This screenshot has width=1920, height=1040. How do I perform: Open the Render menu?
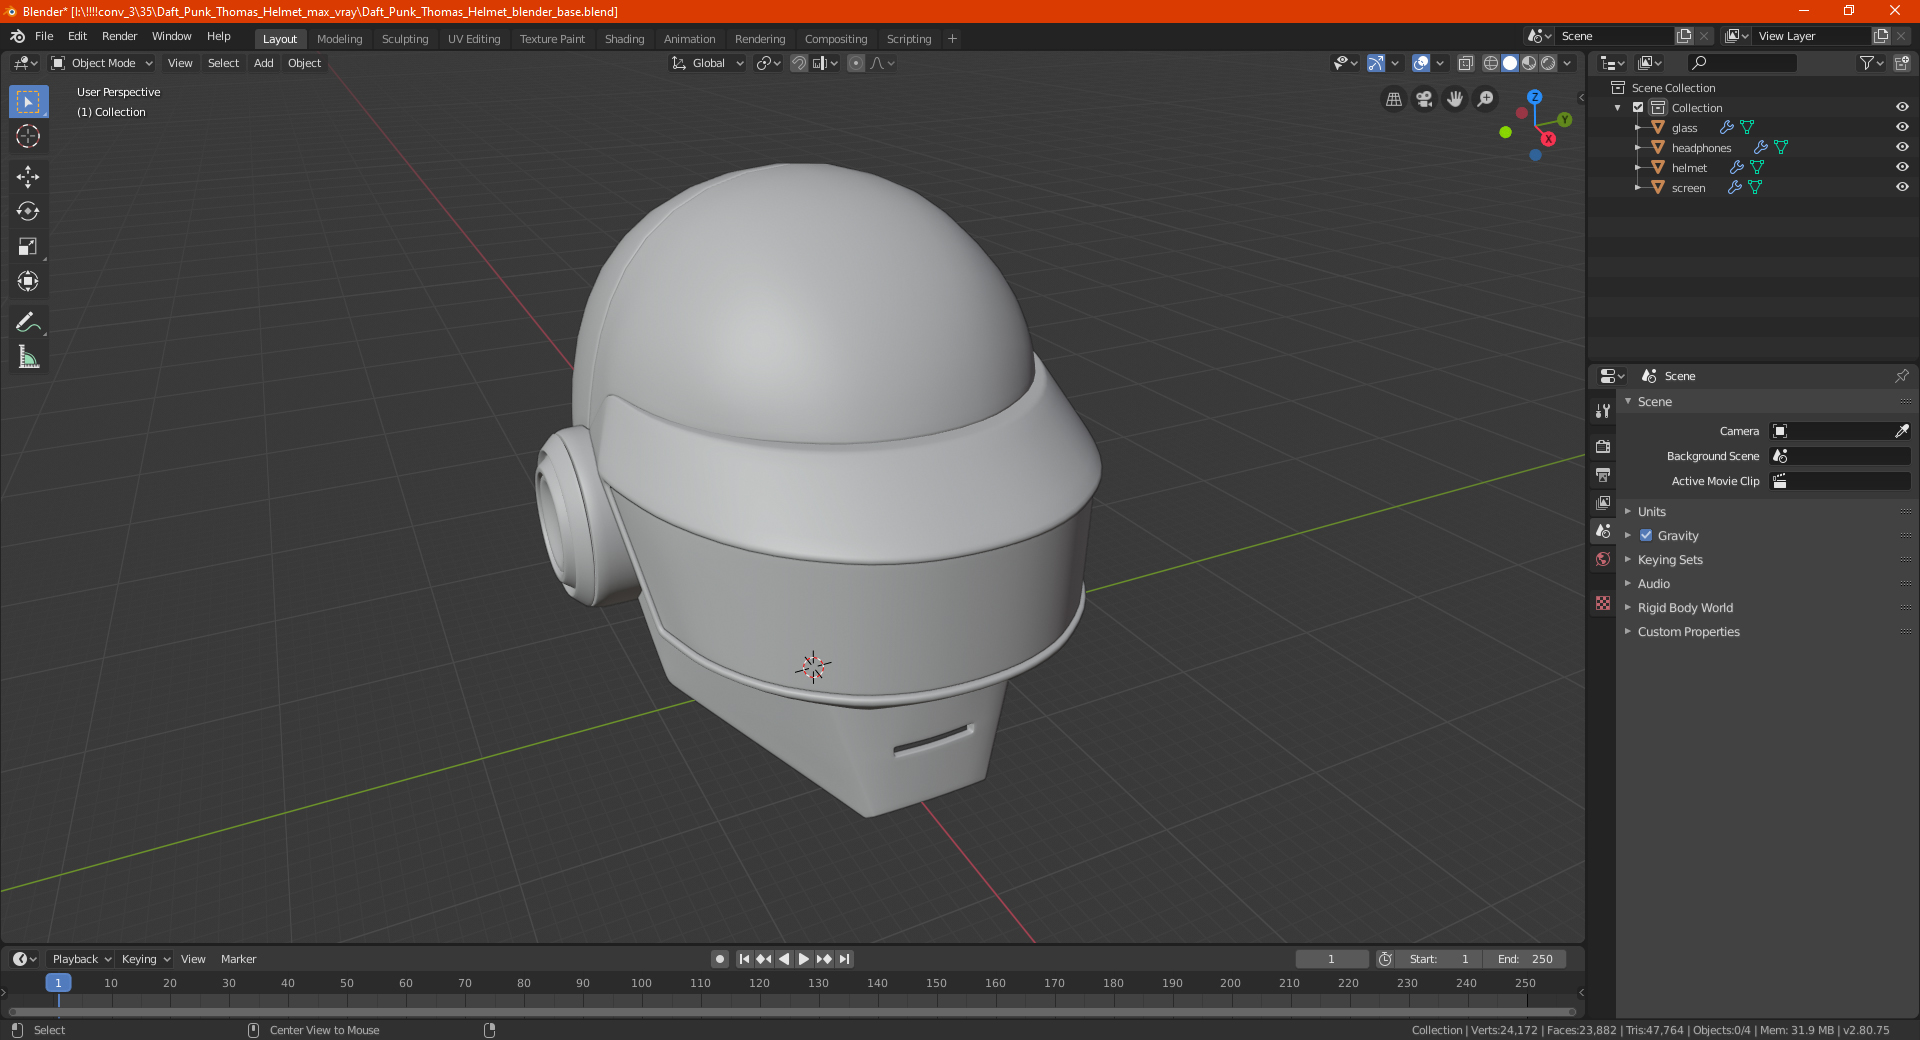point(119,36)
